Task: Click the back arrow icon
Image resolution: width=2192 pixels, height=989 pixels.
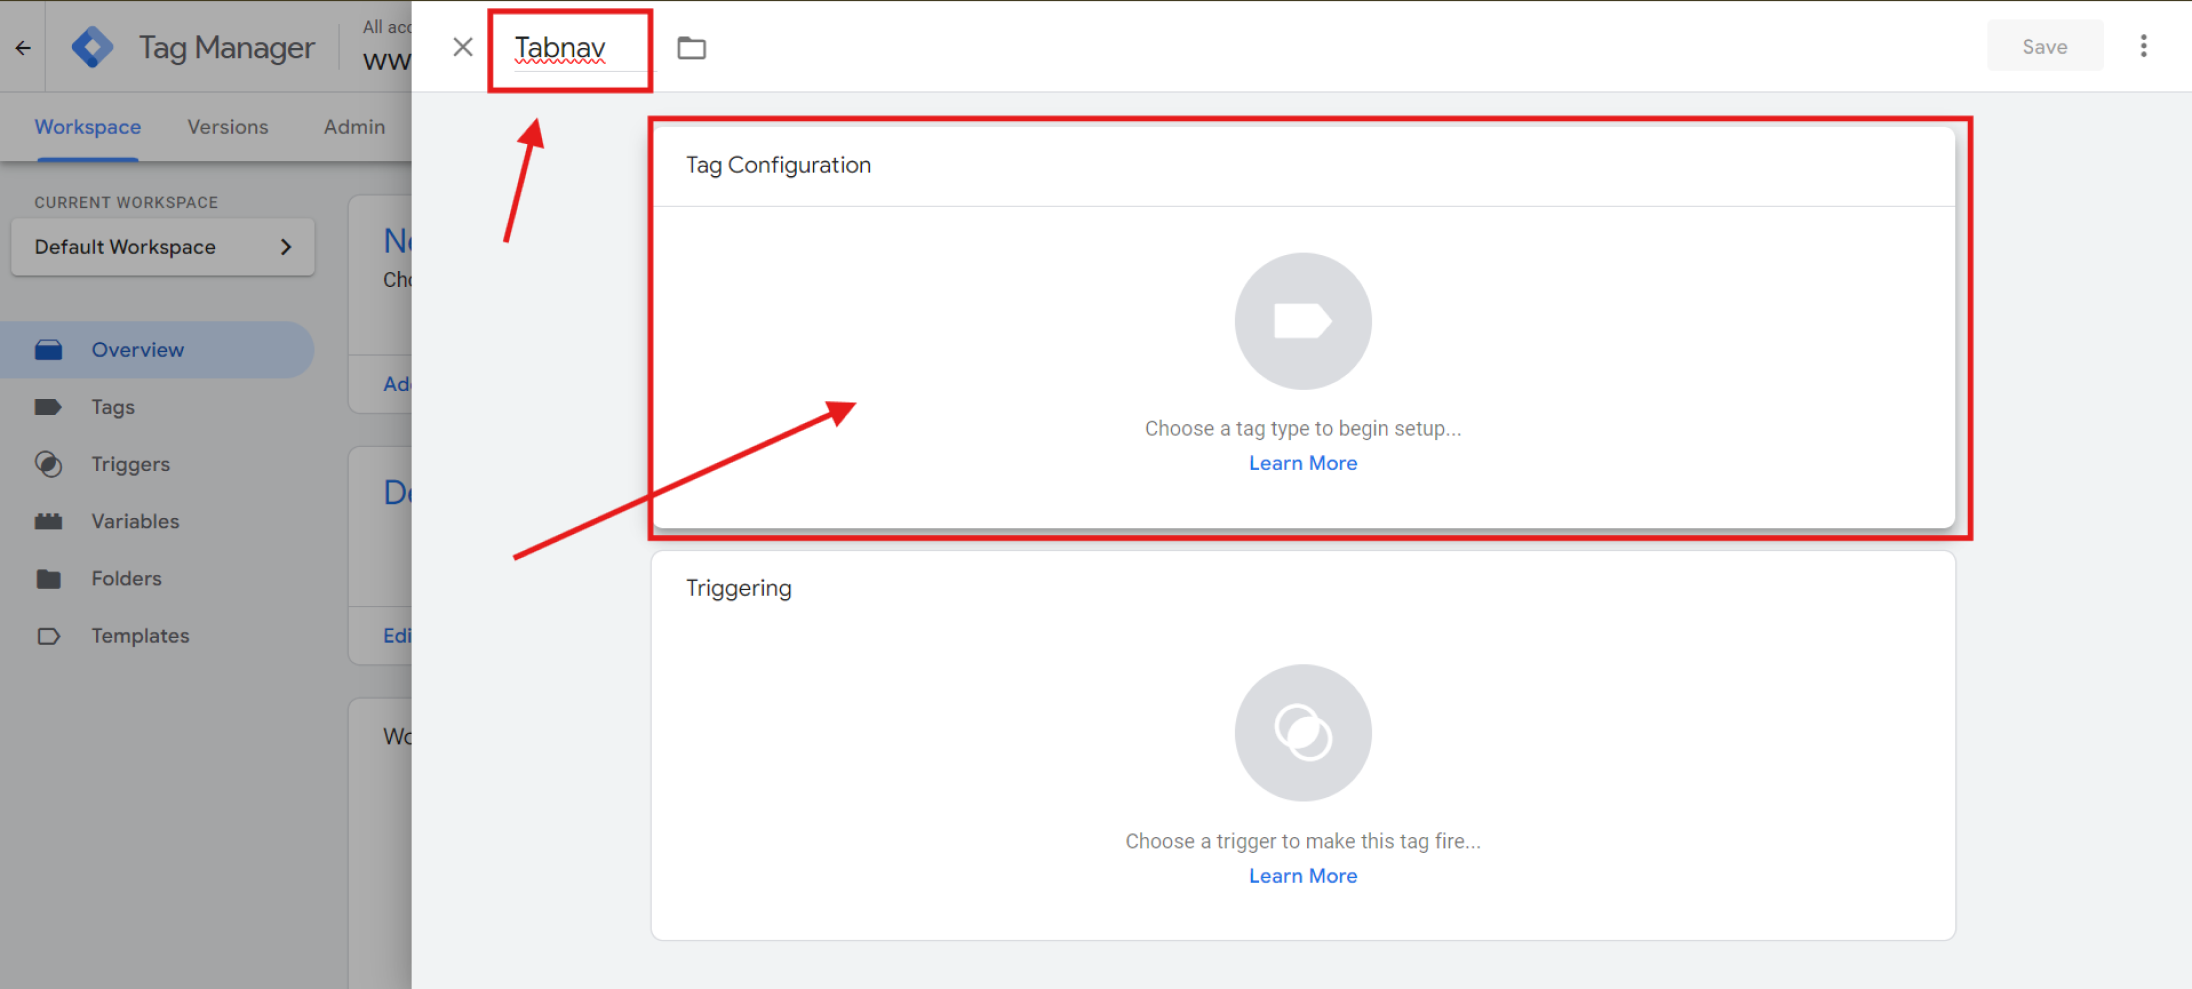Action: coord(23,47)
